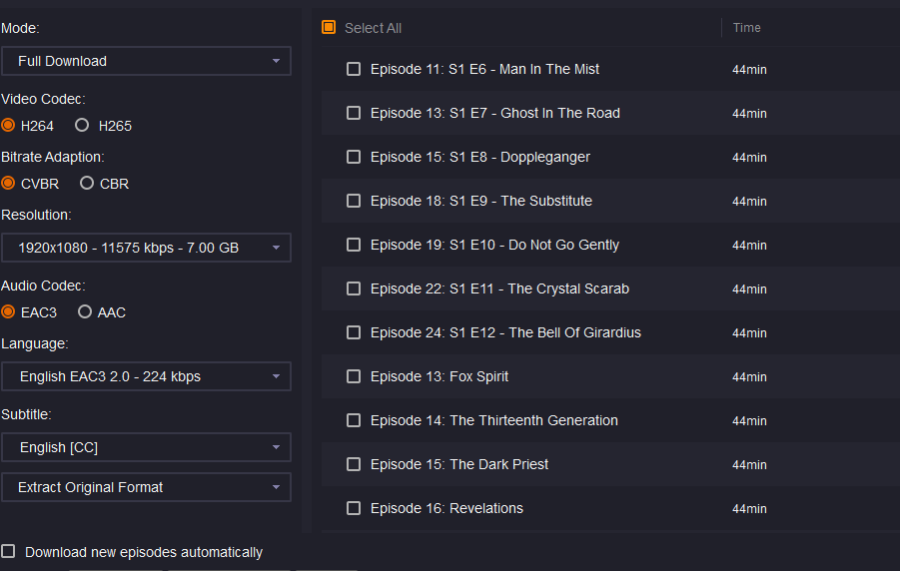Enable Download new episodes automatically
900x571 pixels.
[8, 551]
